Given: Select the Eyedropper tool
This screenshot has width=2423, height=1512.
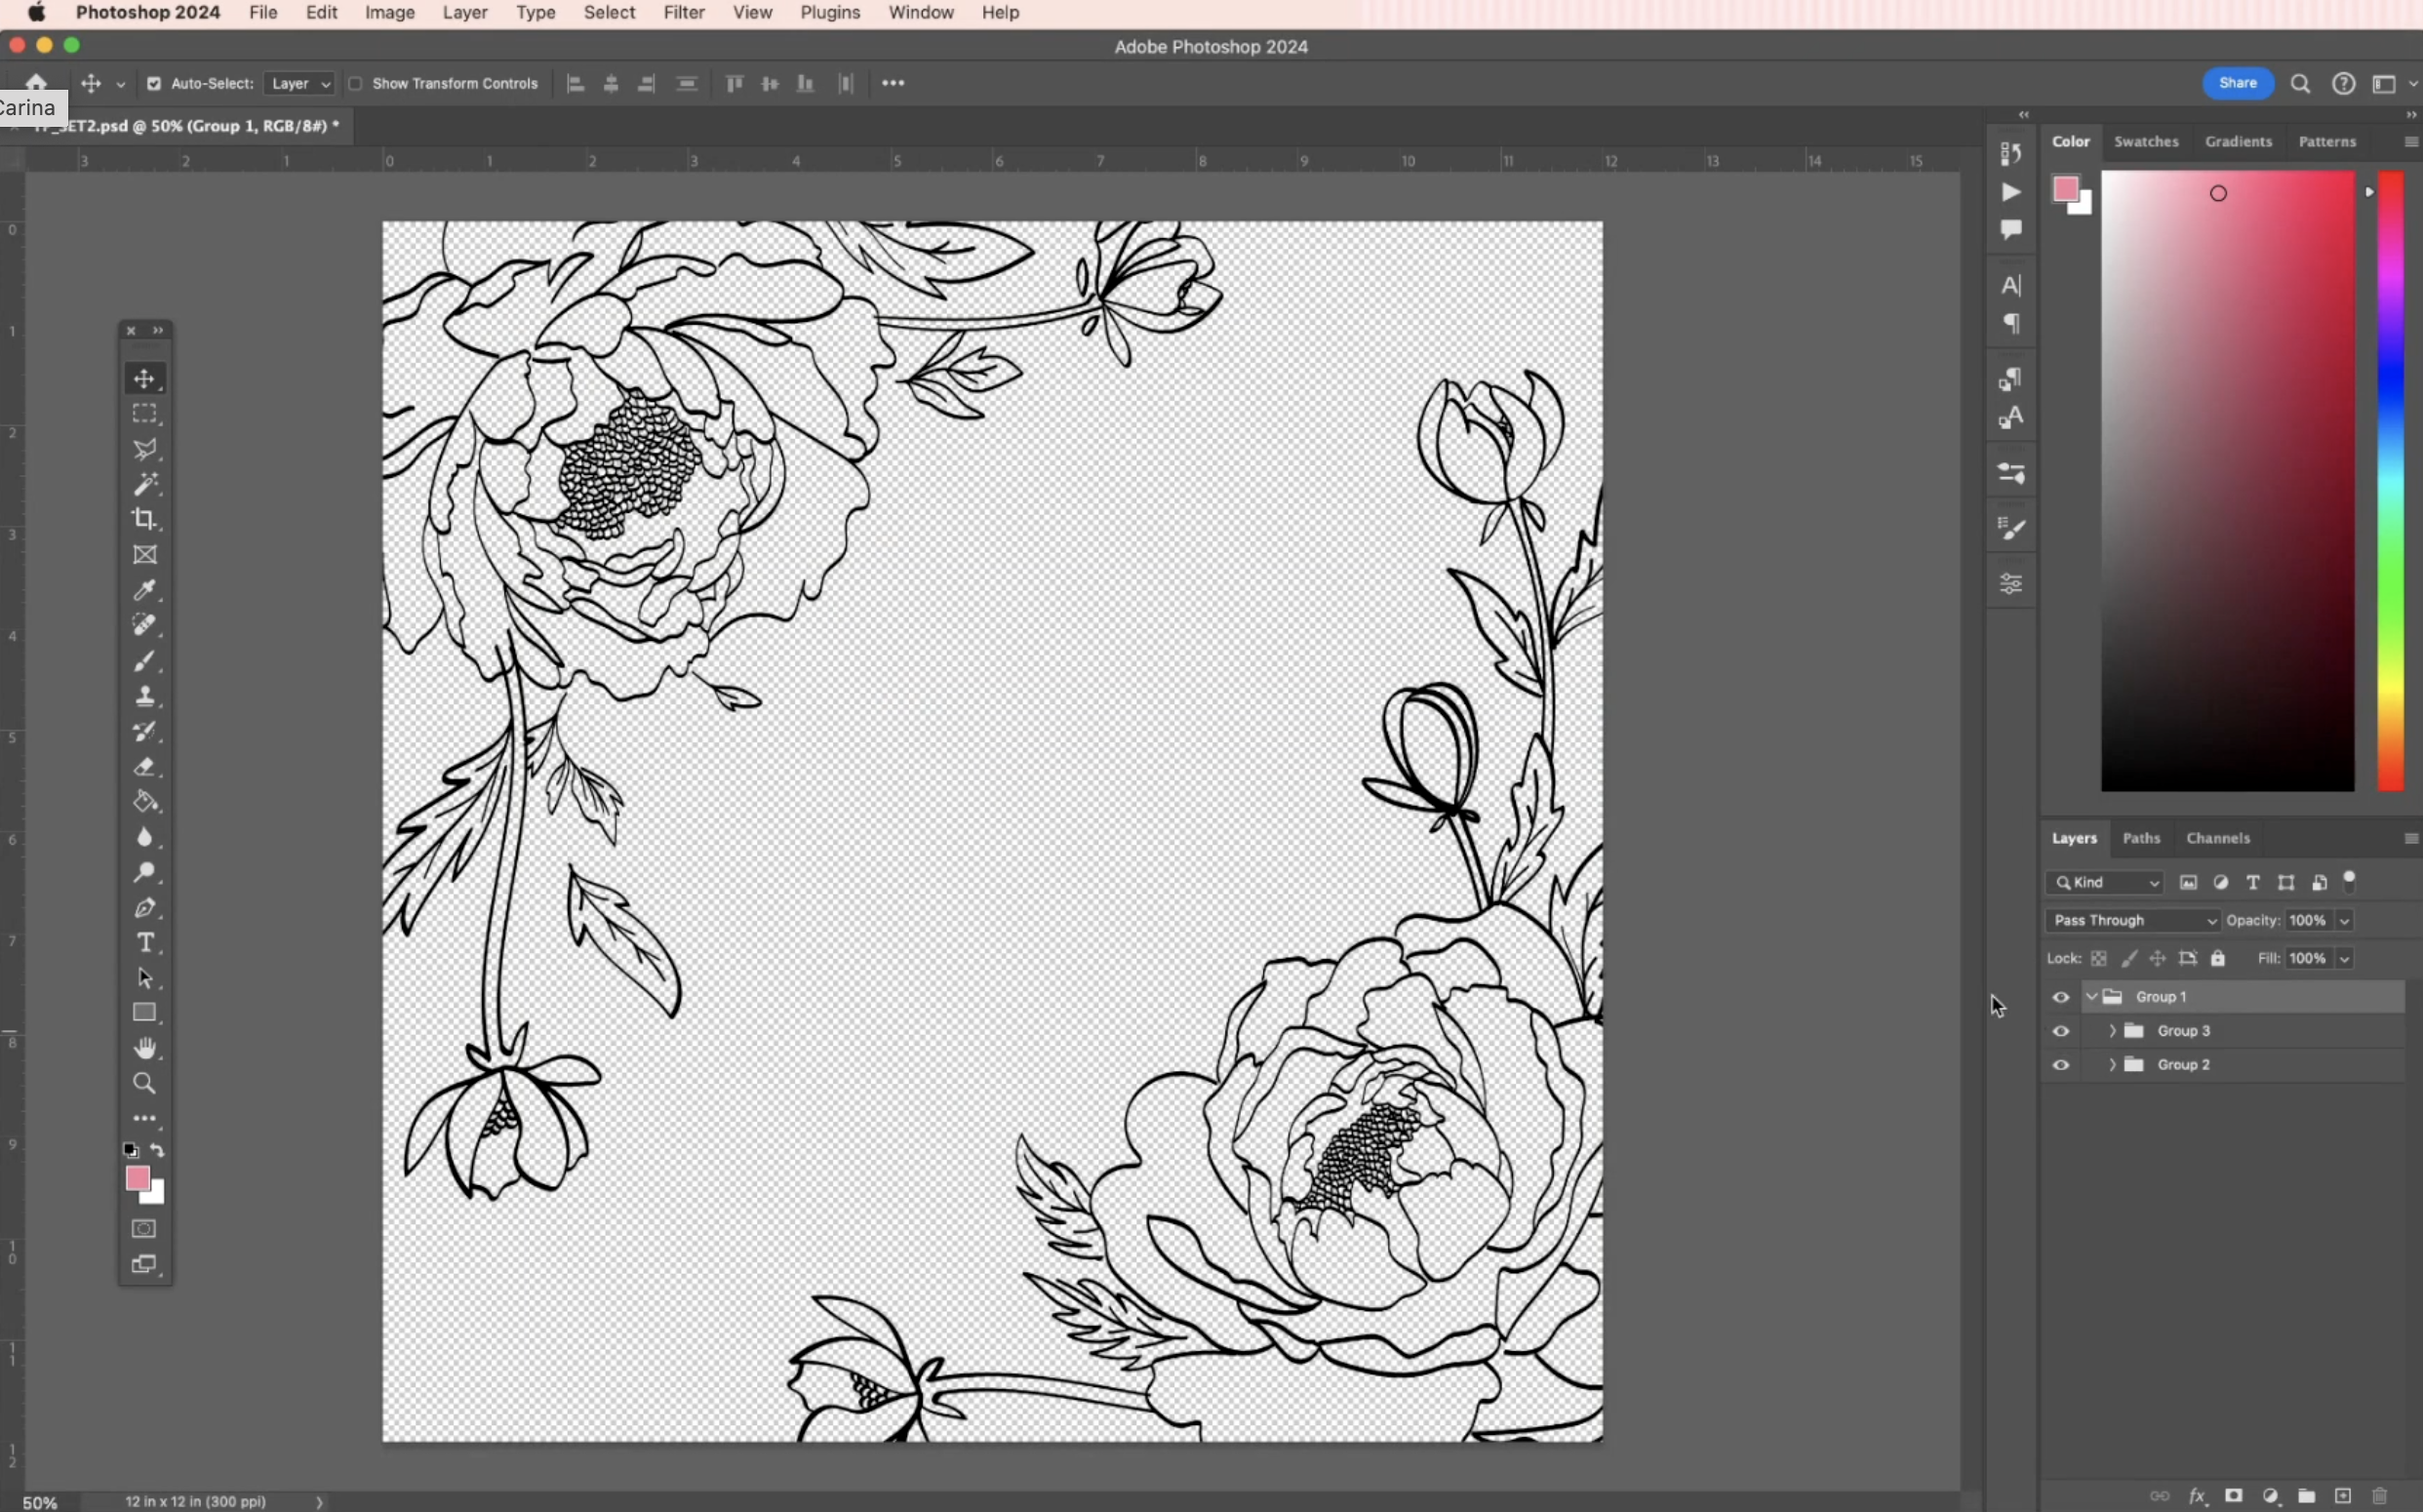Looking at the screenshot, I should coord(145,590).
